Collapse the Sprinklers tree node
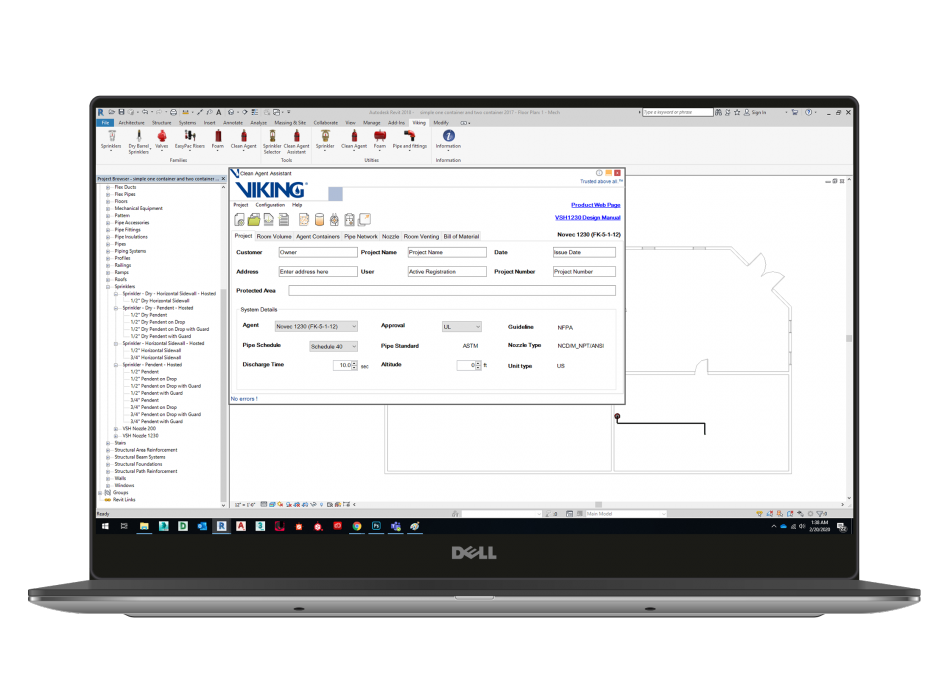 pos(108,286)
